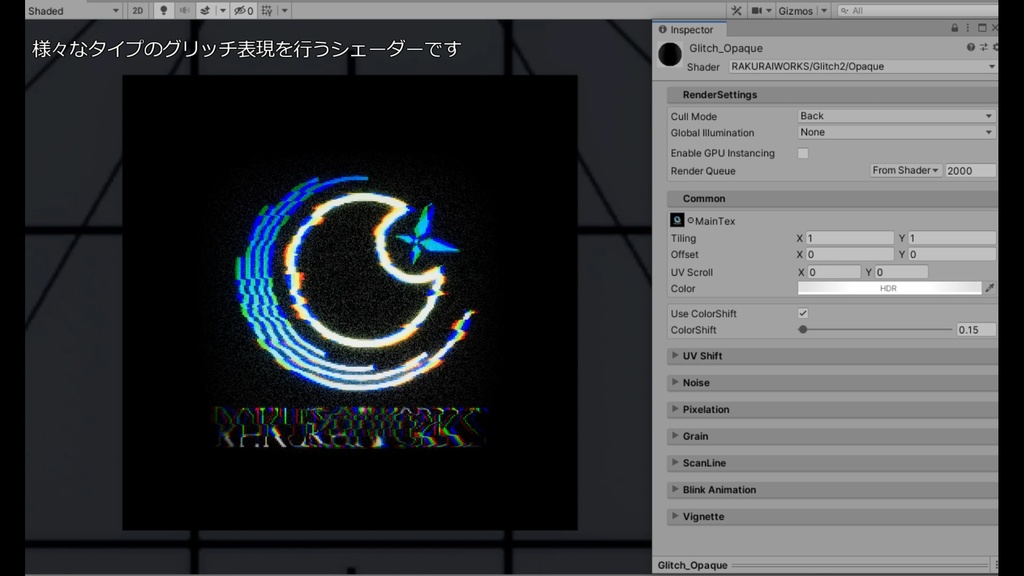
Task: Open Global Illumination dropdown
Action: pyautogui.click(x=897, y=132)
